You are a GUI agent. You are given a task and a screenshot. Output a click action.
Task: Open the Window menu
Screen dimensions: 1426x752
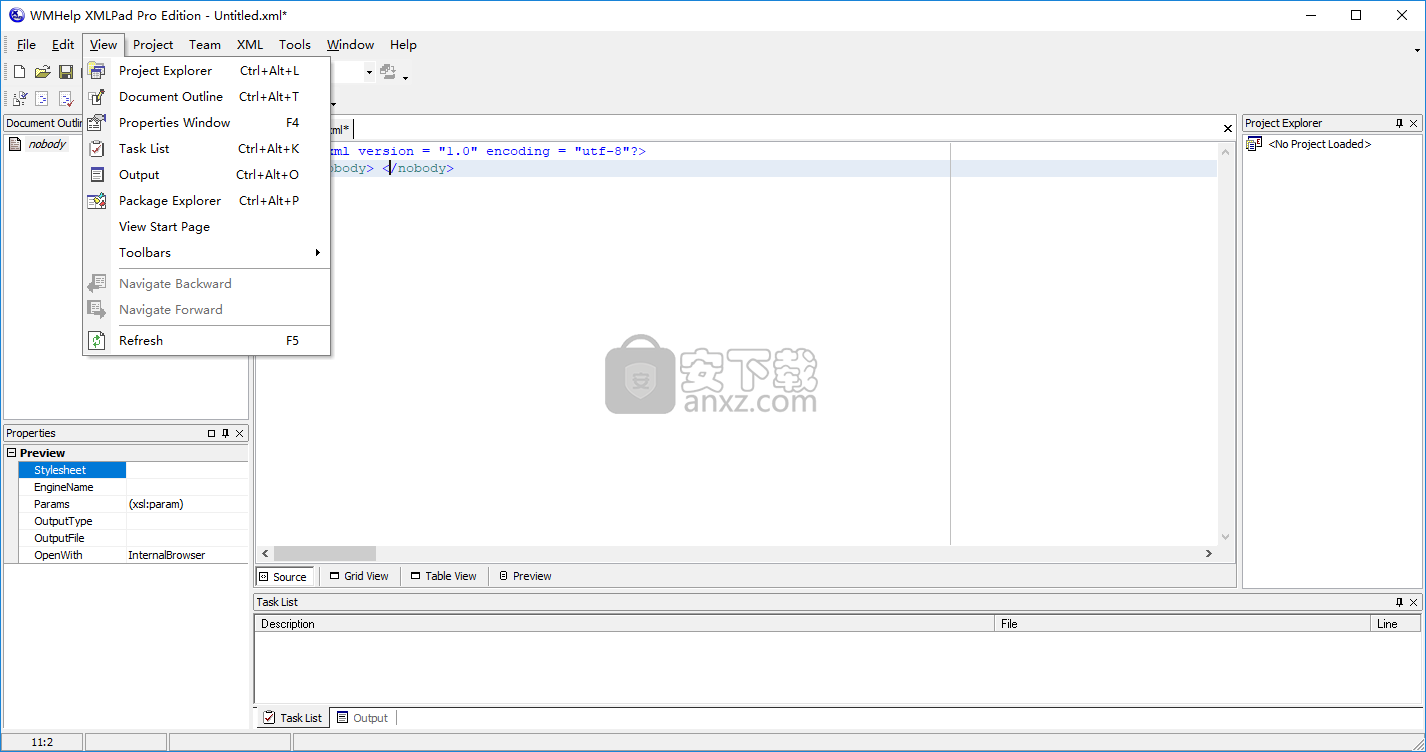350,45
